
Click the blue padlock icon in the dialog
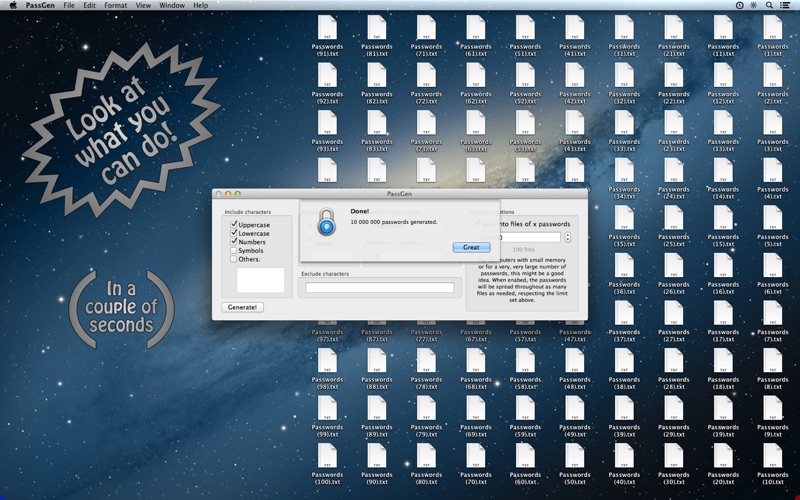tap(327, 222)
